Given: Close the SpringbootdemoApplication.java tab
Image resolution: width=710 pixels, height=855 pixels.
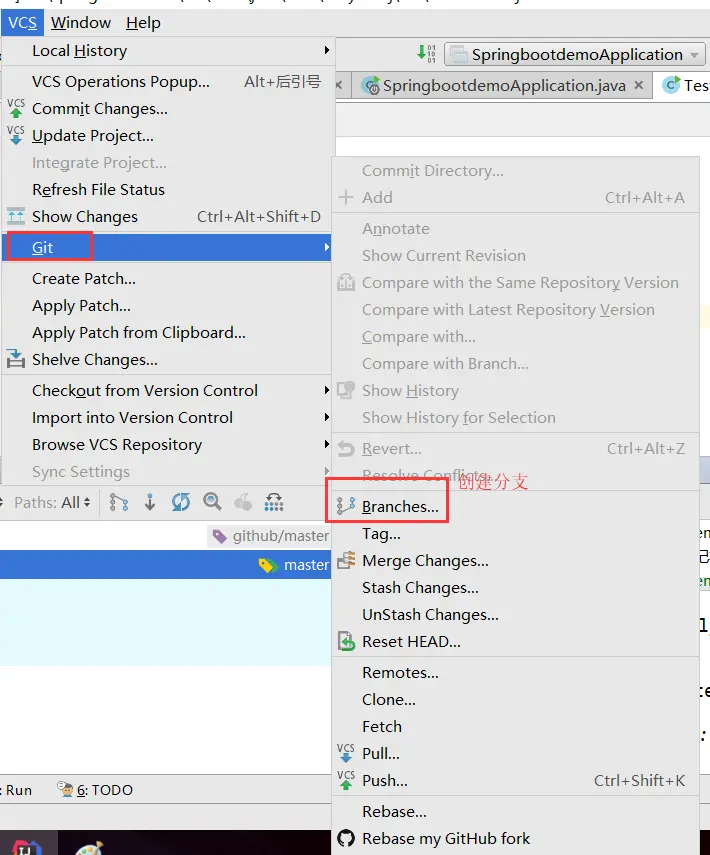Looking at the screenshot, I should tap(639, 86).
